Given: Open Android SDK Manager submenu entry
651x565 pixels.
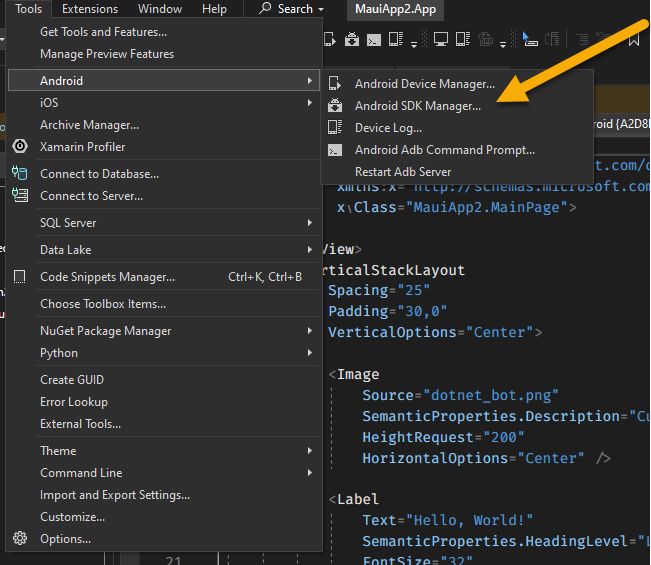Looking at the screenshot, I should point(457,105).
